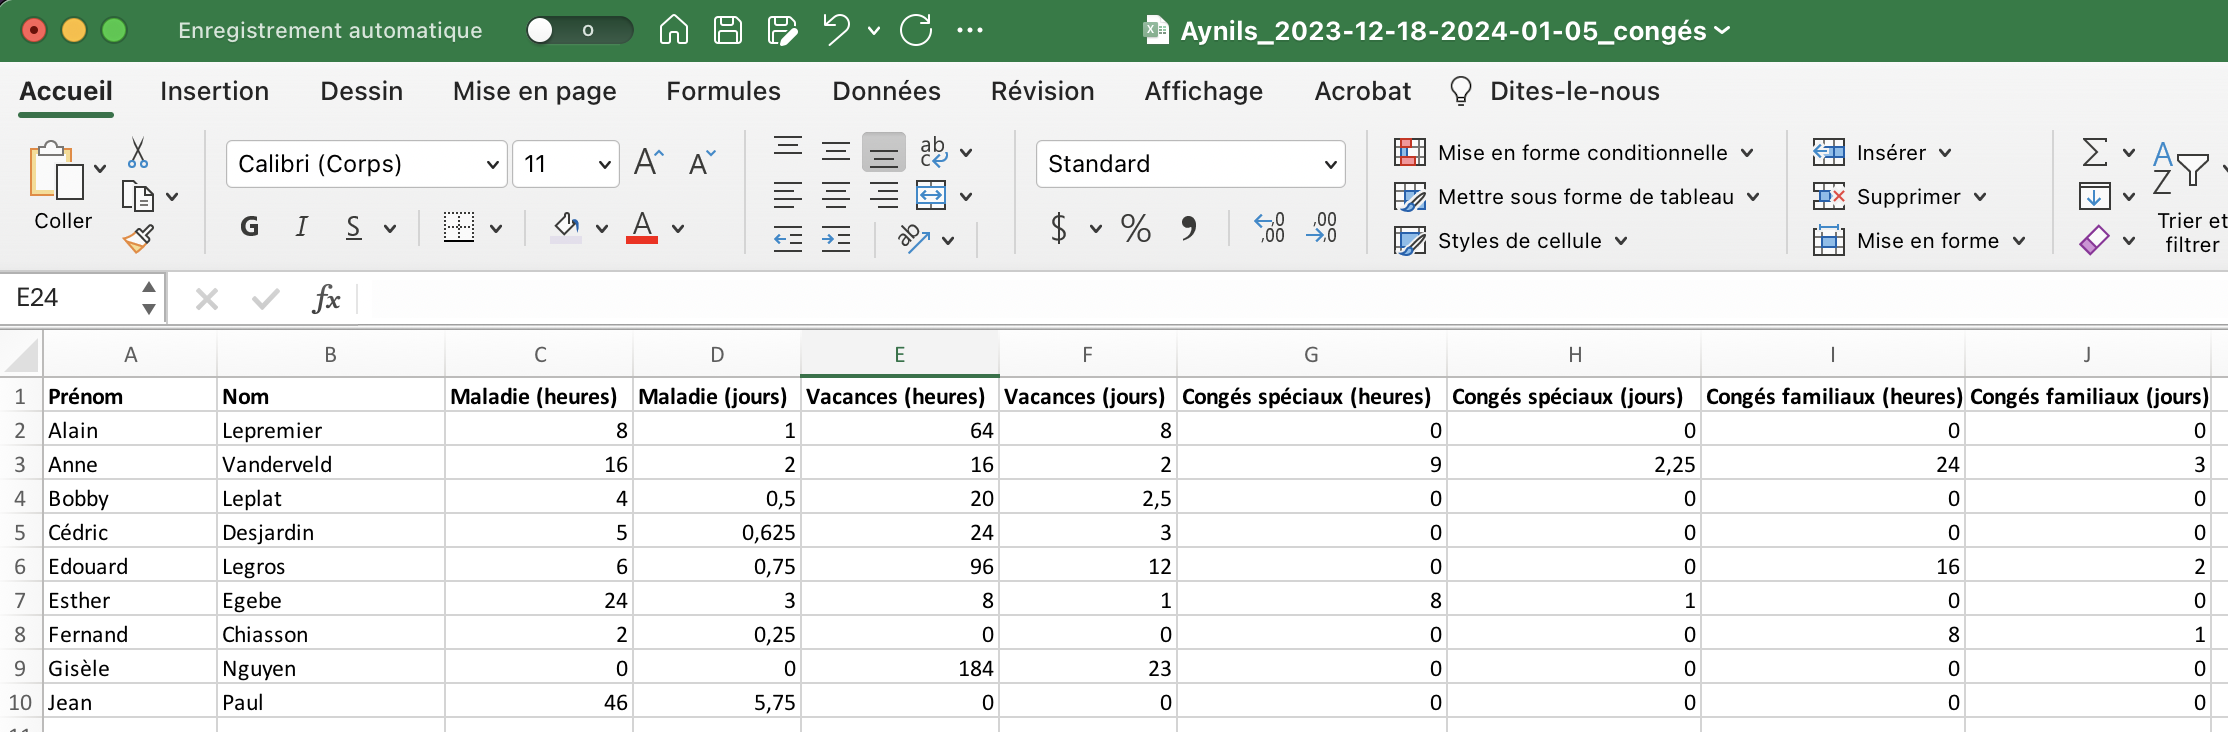Decrease font size with small A
The height and width of the screenshot is (732, 2228).
click(702, 162)
